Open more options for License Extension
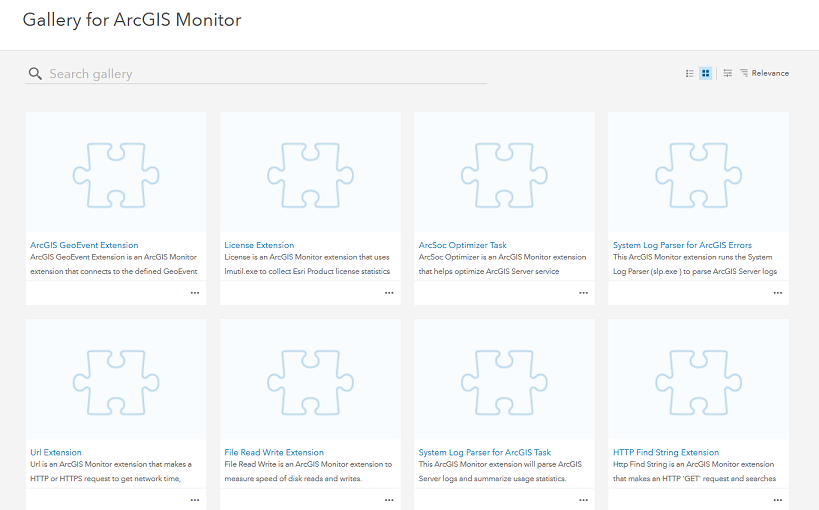The width and height of the screenshot is (819, 510). point(389,293)
